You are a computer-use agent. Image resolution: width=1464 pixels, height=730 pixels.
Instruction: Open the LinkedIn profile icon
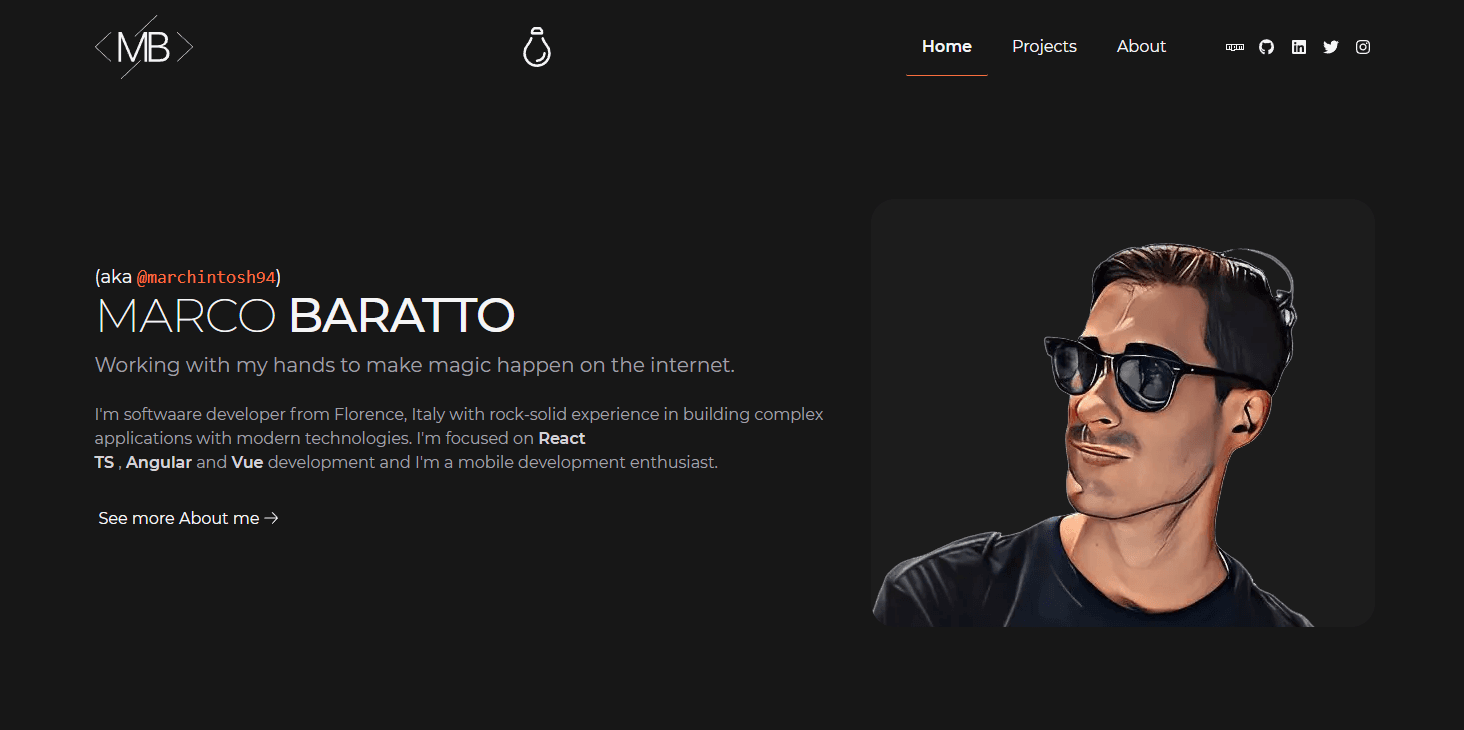1299,47
